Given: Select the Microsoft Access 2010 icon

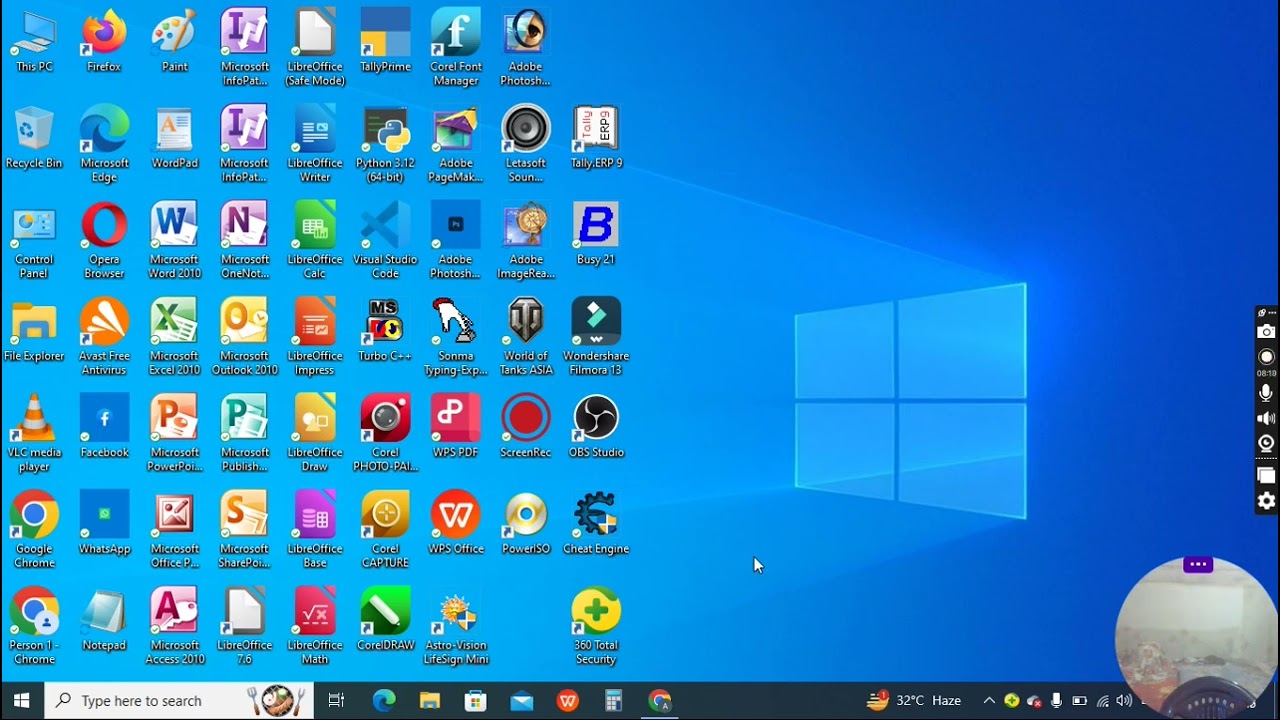Looking at the screenshot, I should coord(174,627).
